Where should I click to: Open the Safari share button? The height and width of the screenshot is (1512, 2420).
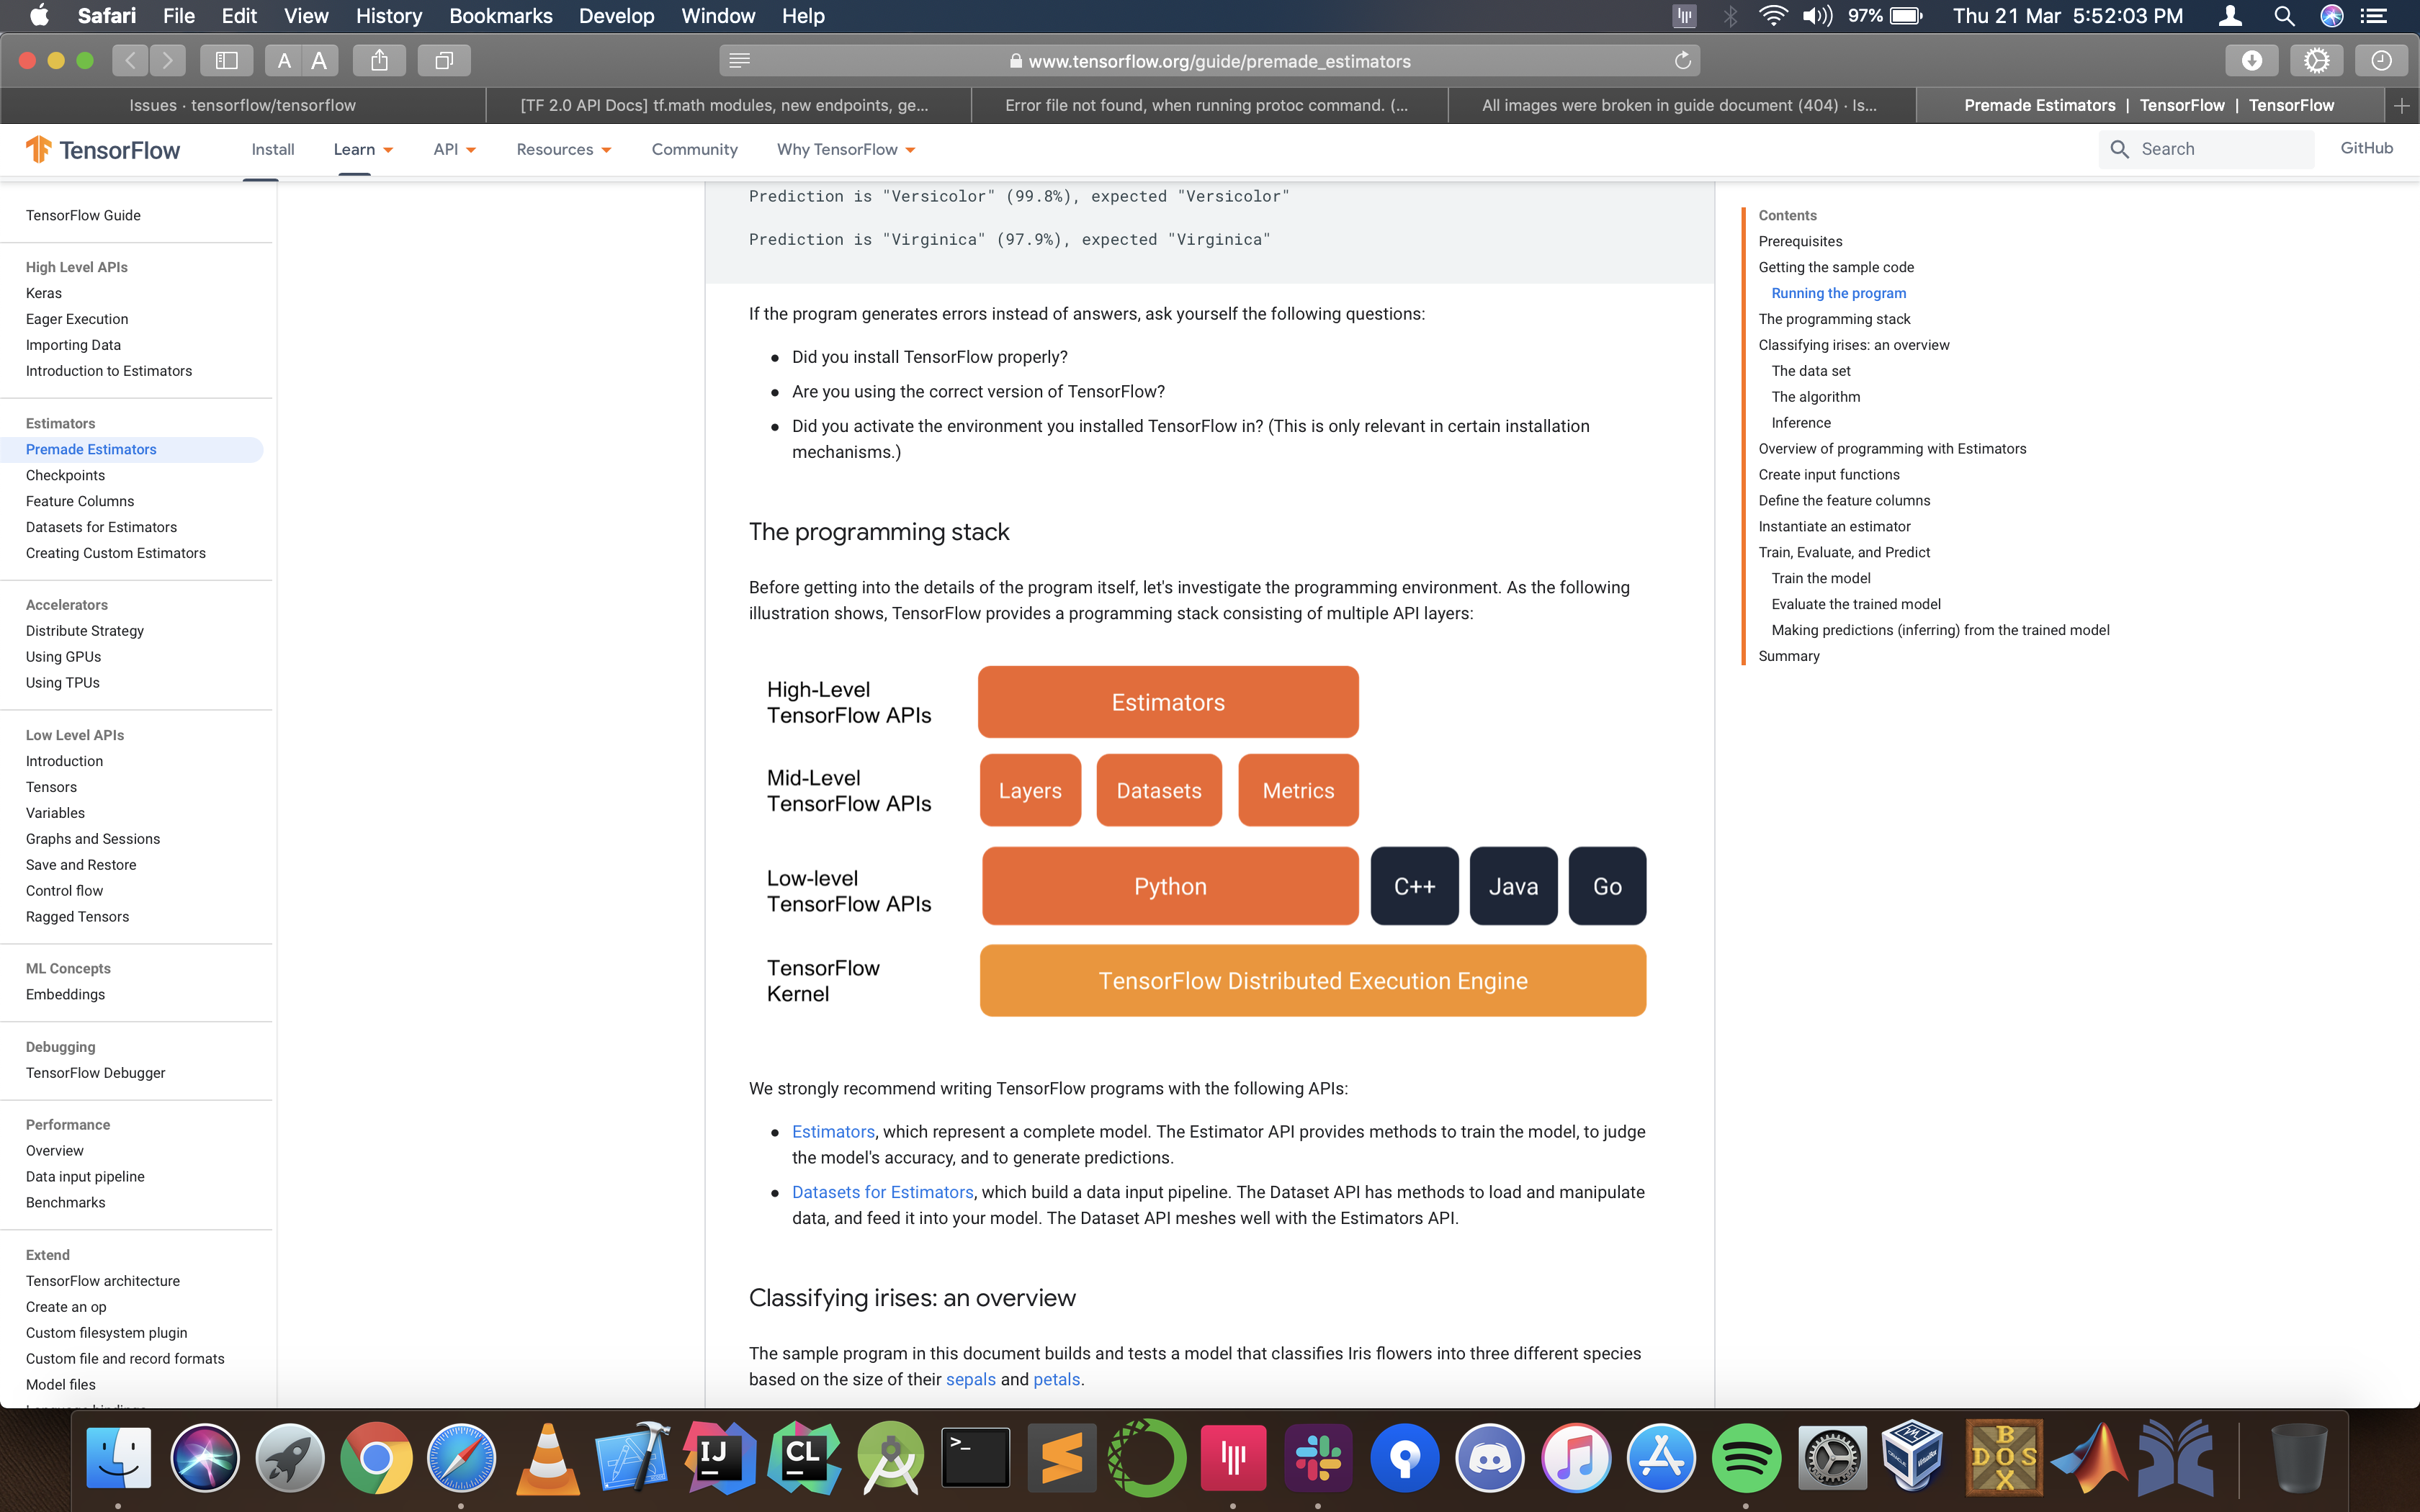pos(379,61)
